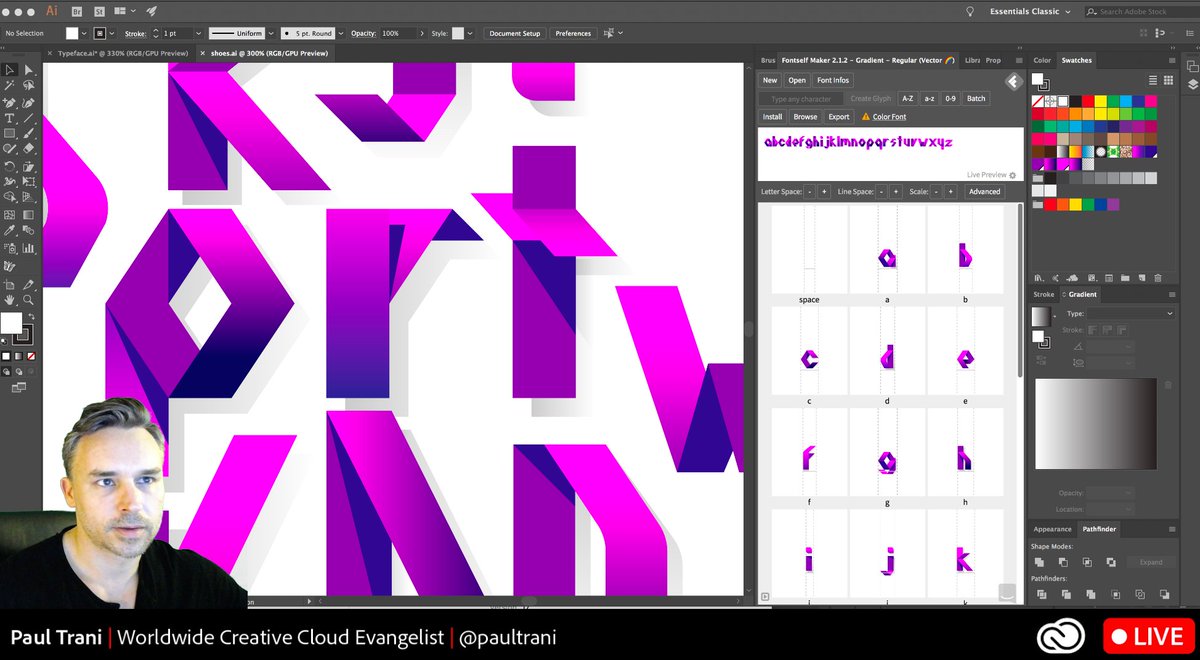Open Essentials Classic workspace switcher
1200x660 pixels.
[x=1029, y=11]
